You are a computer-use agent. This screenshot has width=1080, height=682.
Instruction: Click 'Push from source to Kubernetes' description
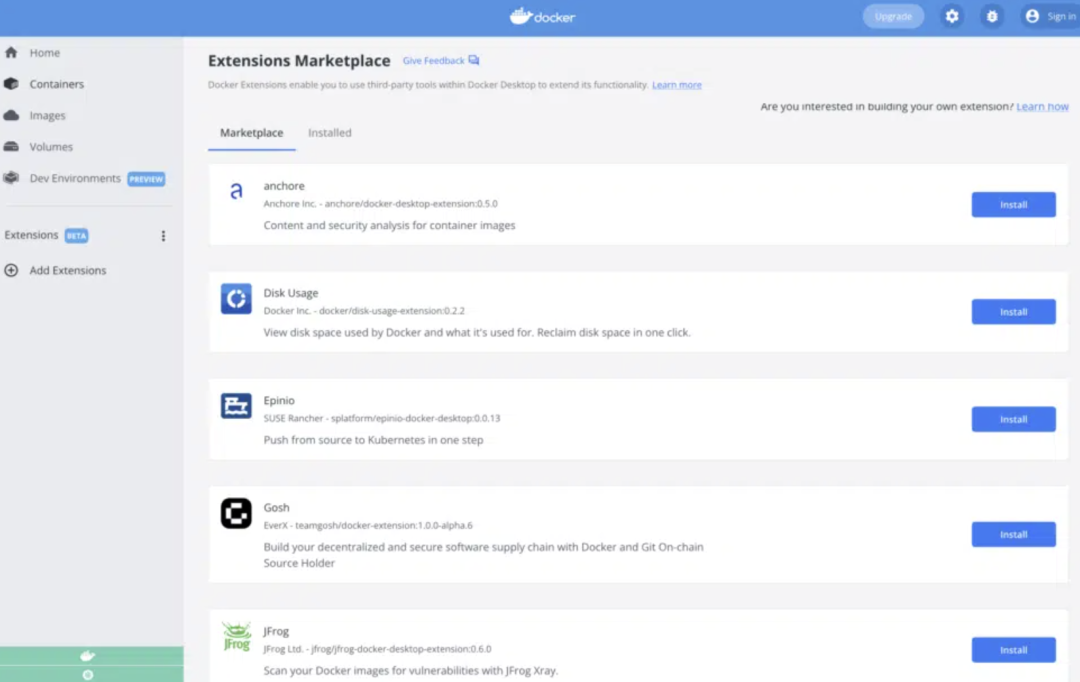tap(373, 440)
